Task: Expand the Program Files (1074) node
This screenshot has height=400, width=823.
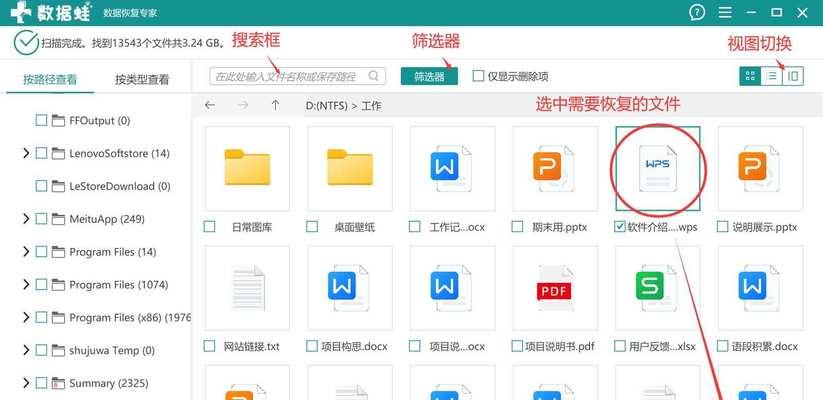Action: tap(25, 285)
